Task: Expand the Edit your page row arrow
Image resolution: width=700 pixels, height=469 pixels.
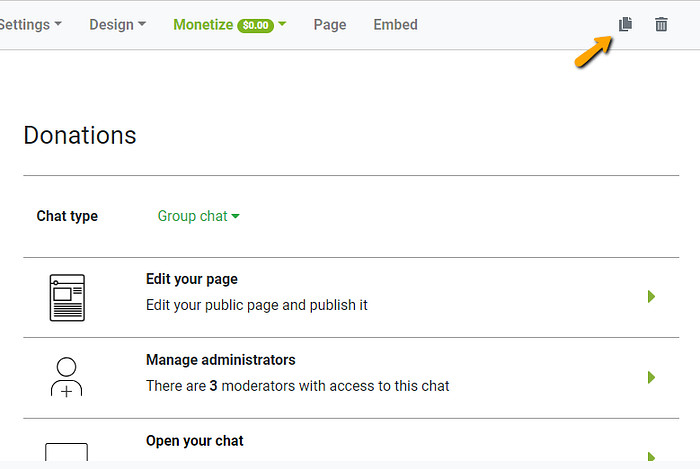Action: [x=651, y=296]
